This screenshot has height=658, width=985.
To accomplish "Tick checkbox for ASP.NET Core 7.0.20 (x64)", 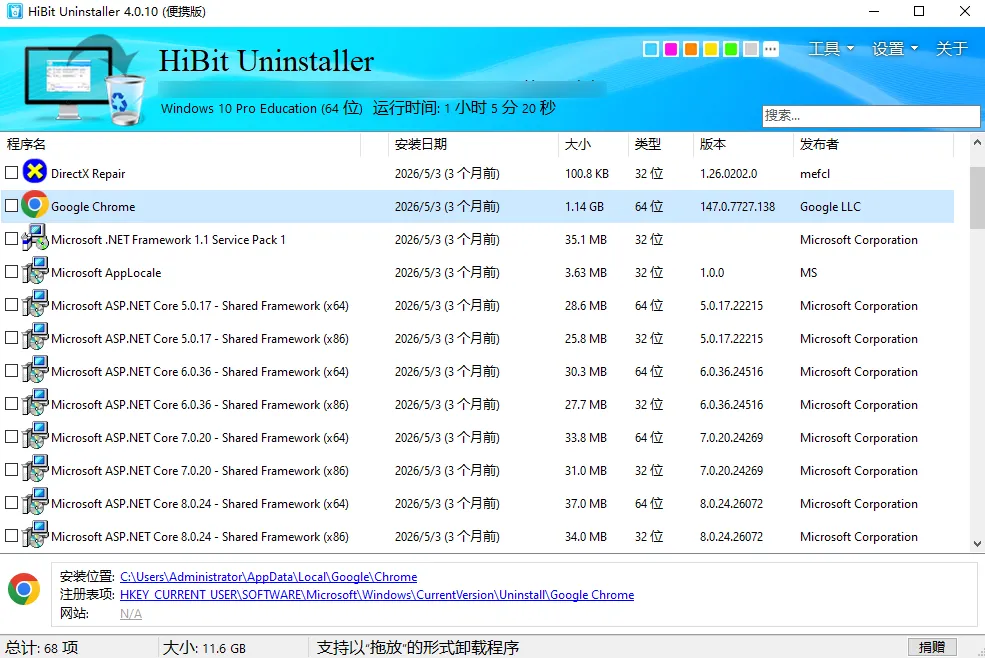I will click(11, 437).
